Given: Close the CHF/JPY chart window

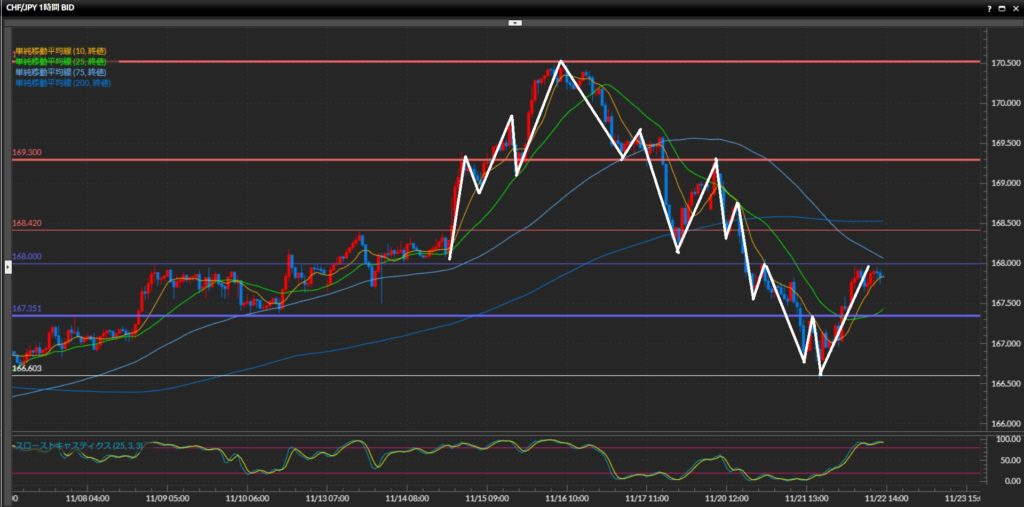Looking at the screenshot, I should click(x=1015, y=8).
